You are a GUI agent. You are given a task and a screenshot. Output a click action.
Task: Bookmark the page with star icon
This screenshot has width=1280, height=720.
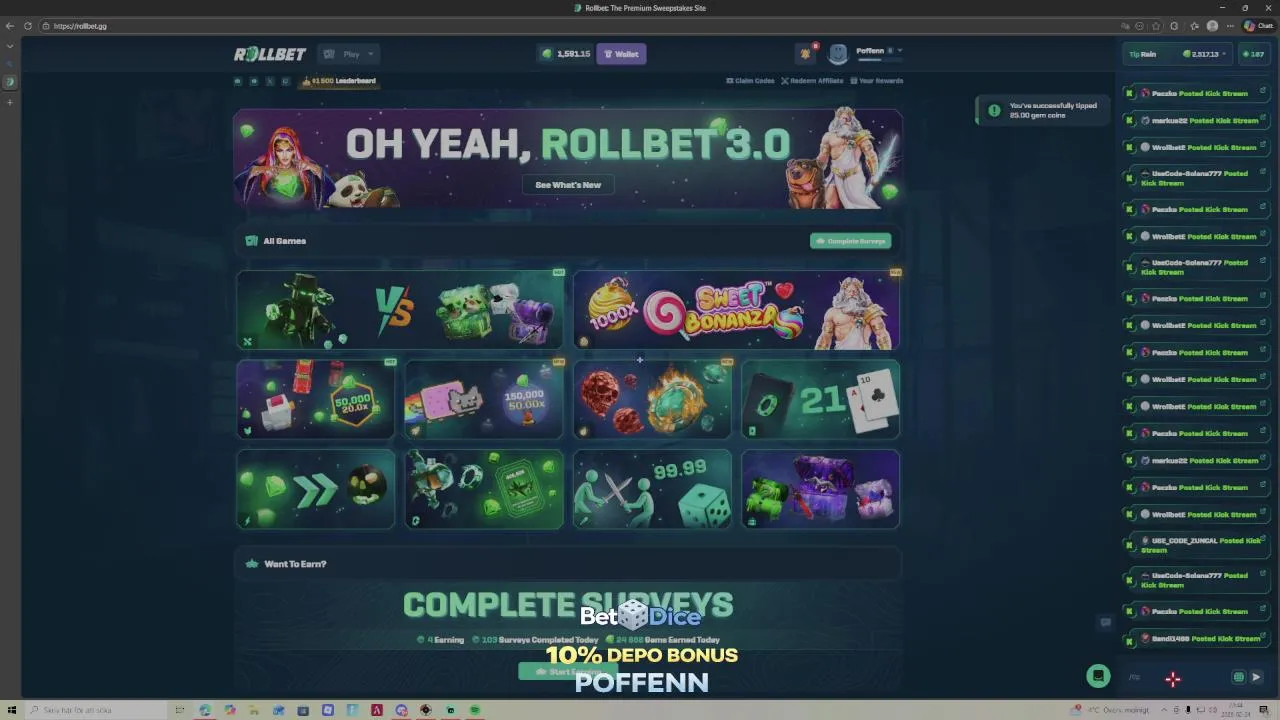[x=1157, y=26]
